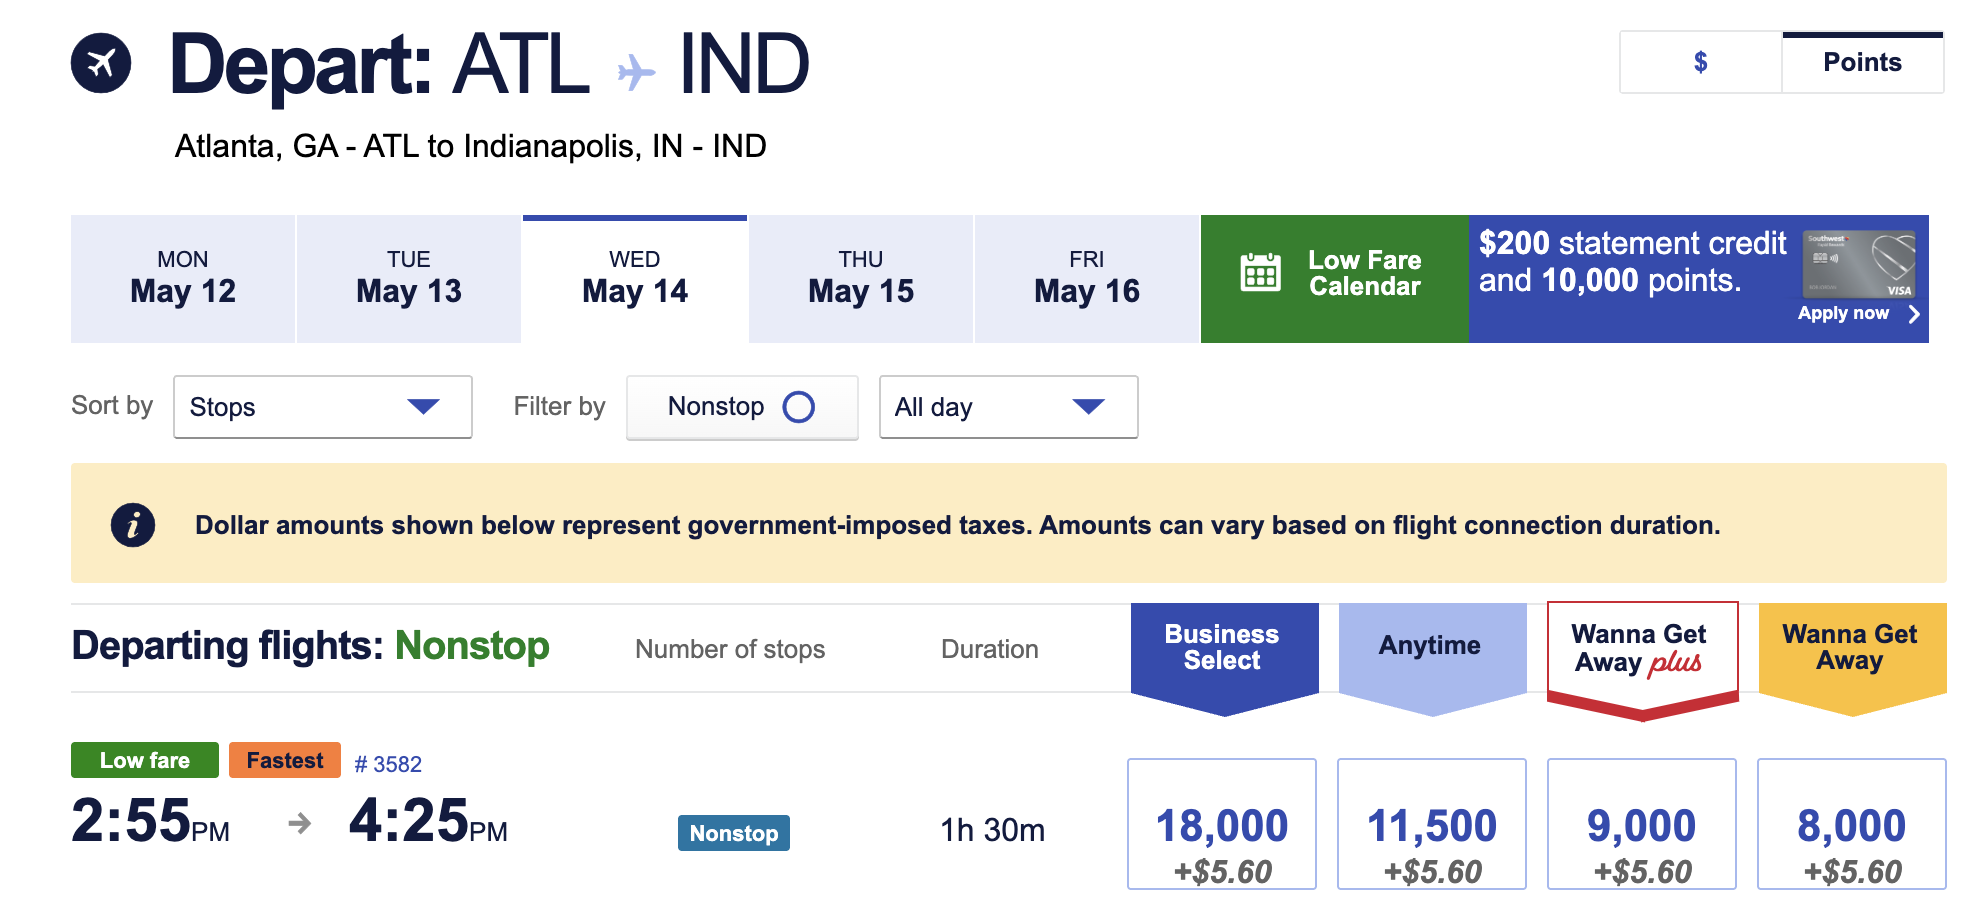Click the calendar icon in Low Fare Calendar
This screenshot has width=1982, height=908.
click(1260, 273)
